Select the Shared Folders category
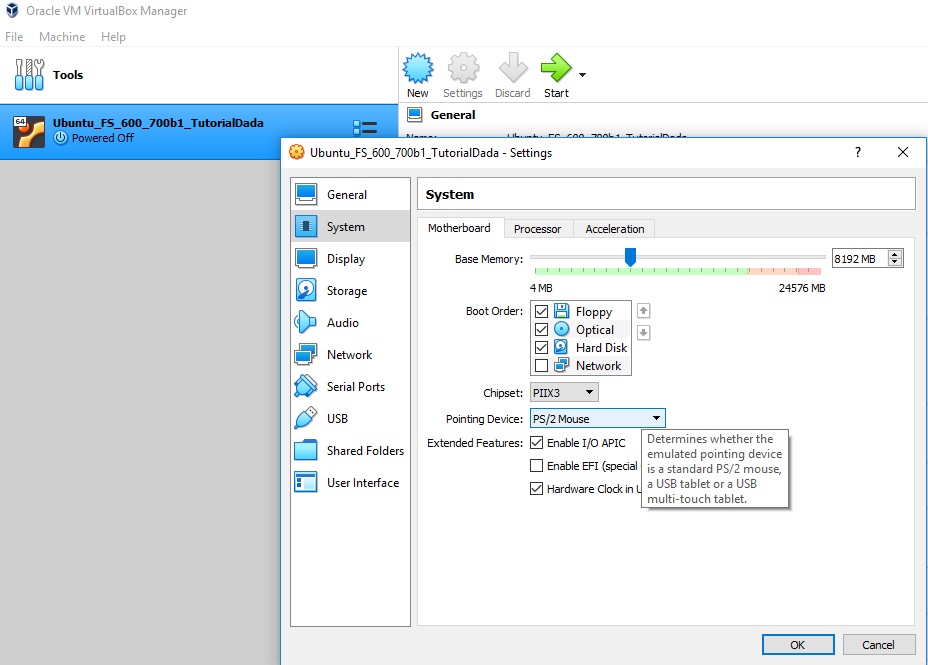928x665 pixels. (x=365, y=451)
